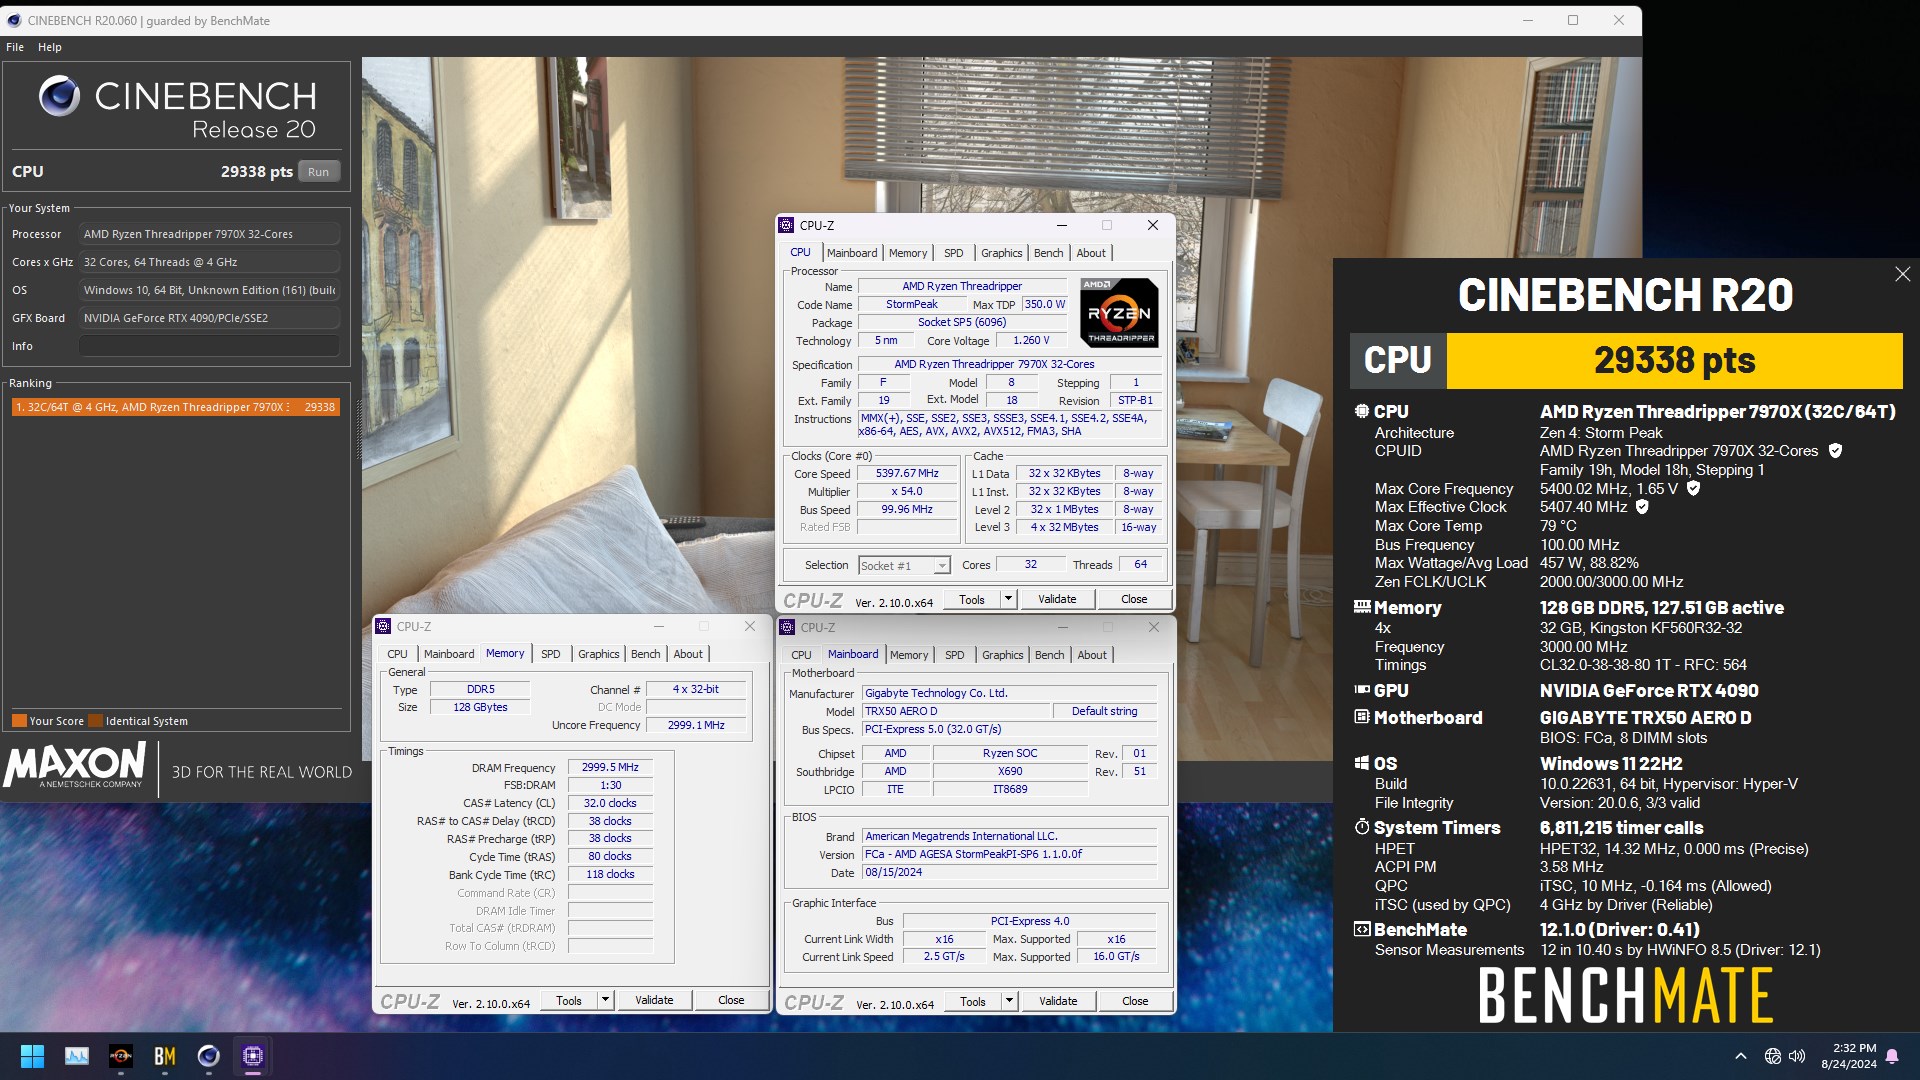Viewport: 1920px width, 1080px height.
Task: Click Processor field AMD Ryzen Threadripper 7970X
Action: (209, 234)
